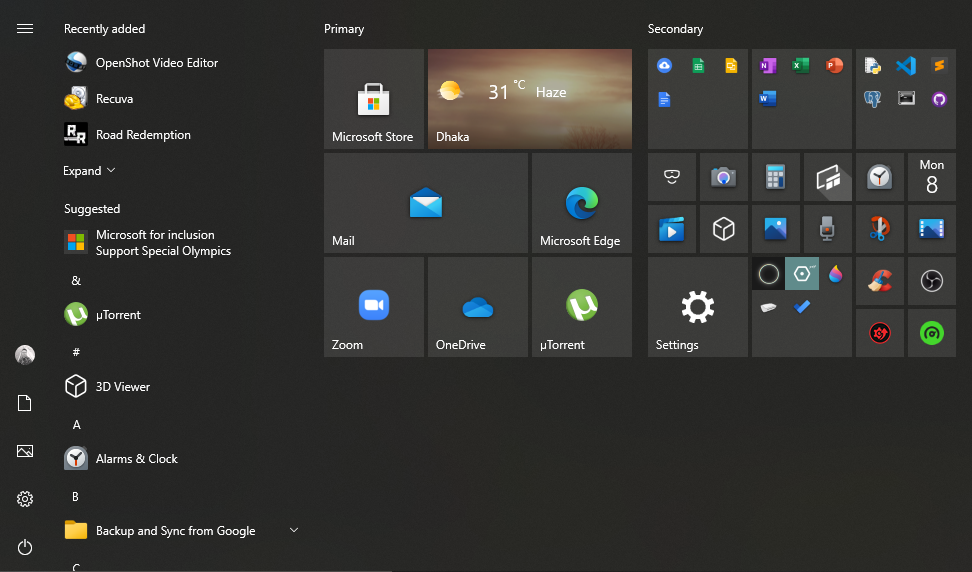The width and height of the screenshot is (972, 572).
Task: Expand the Start menu hamburger navigation
Action: 25,29
